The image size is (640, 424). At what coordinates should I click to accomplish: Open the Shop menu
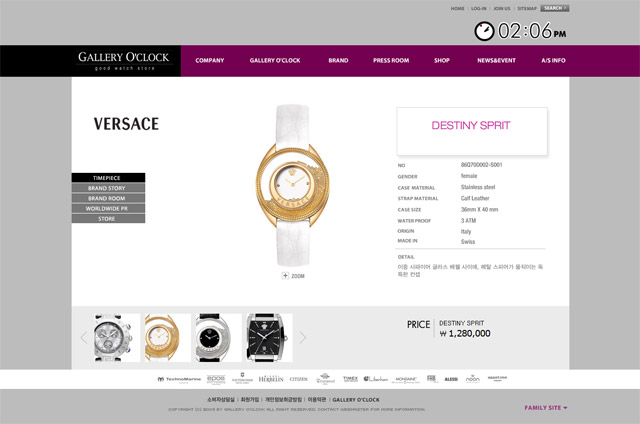click(x=442, y=60)
